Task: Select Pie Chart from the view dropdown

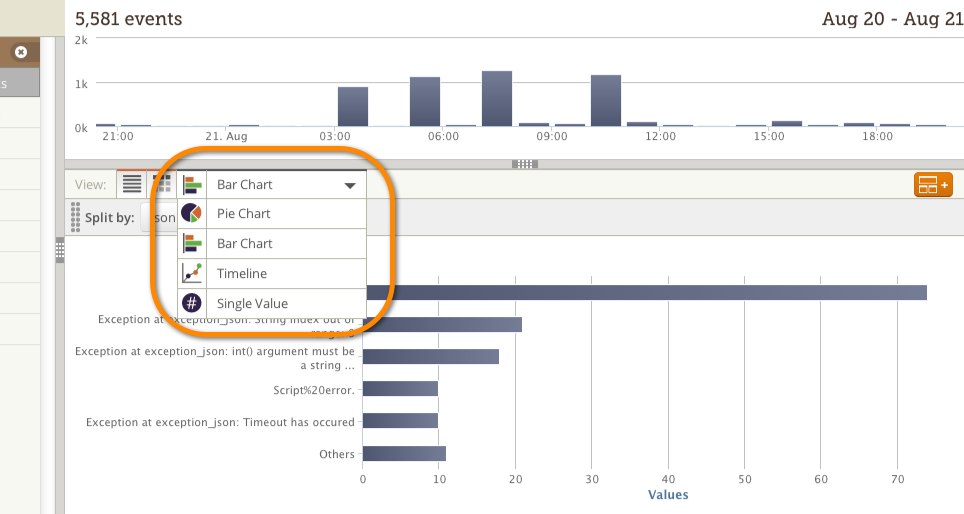Action: pyautogui.click(x=243, y=214)
